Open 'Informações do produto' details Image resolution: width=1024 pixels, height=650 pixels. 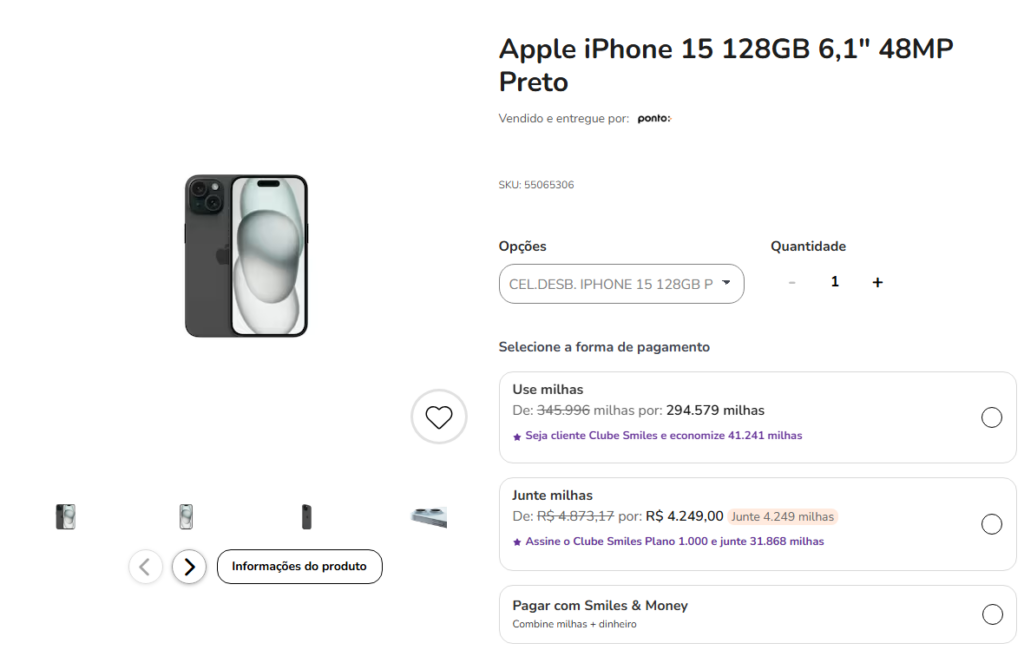(299, 566)
